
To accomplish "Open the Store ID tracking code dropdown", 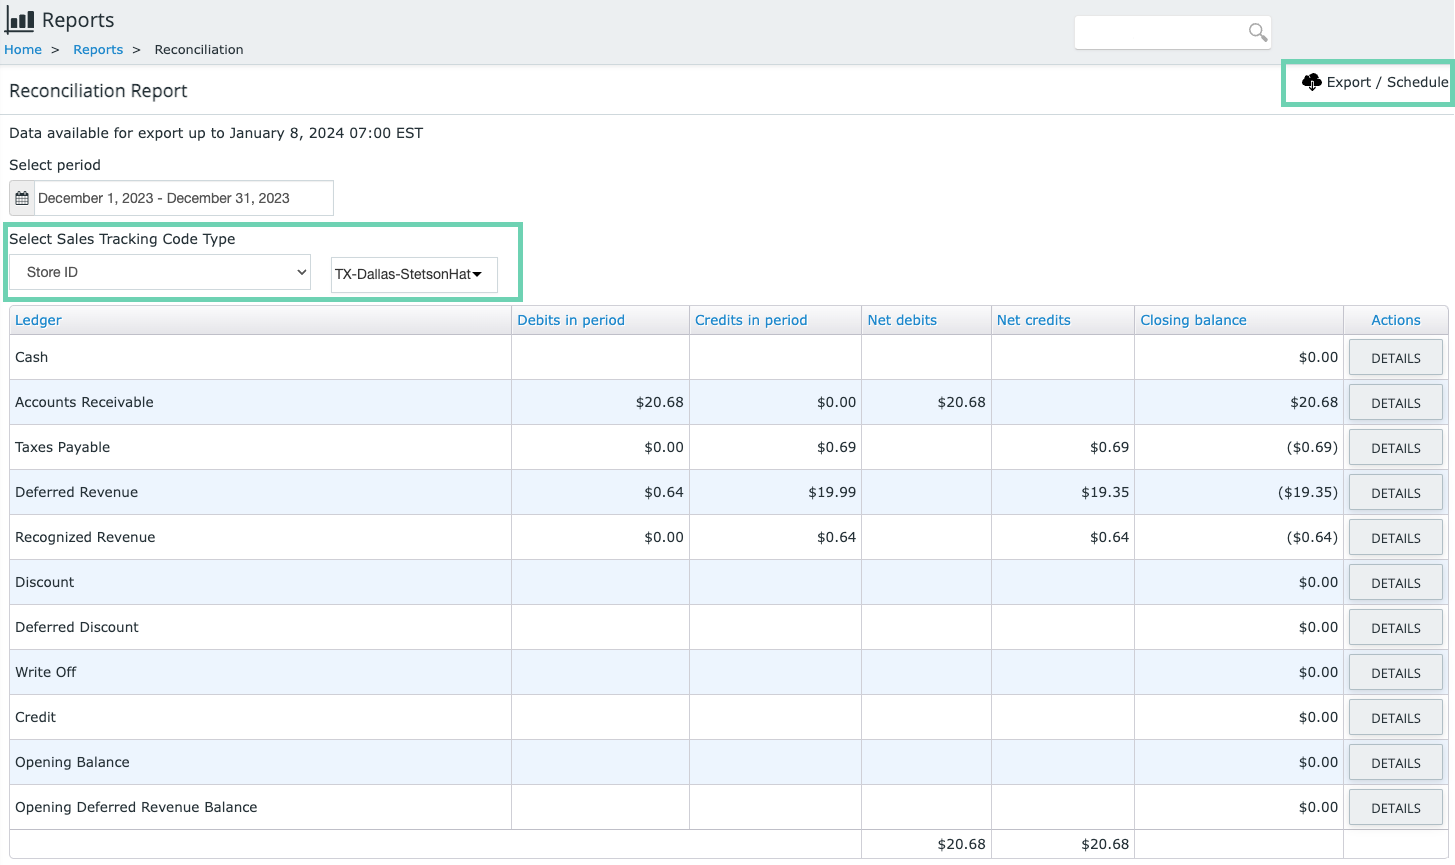I will [x=160, y=272].
